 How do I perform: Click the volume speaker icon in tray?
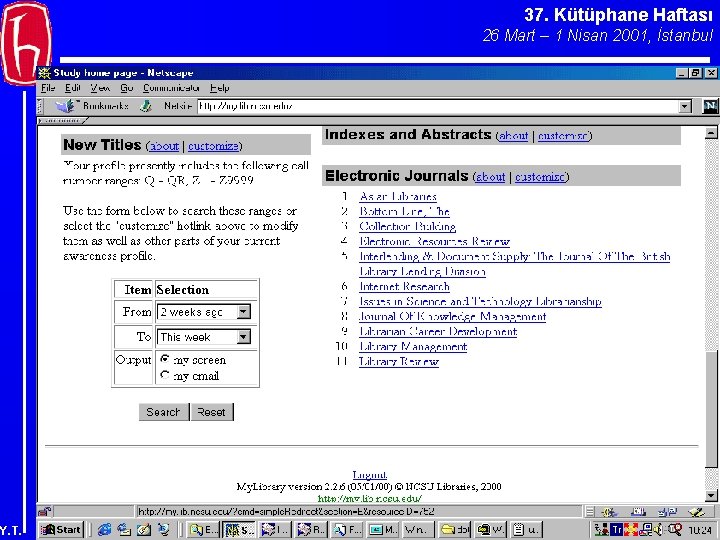(659, 529)
